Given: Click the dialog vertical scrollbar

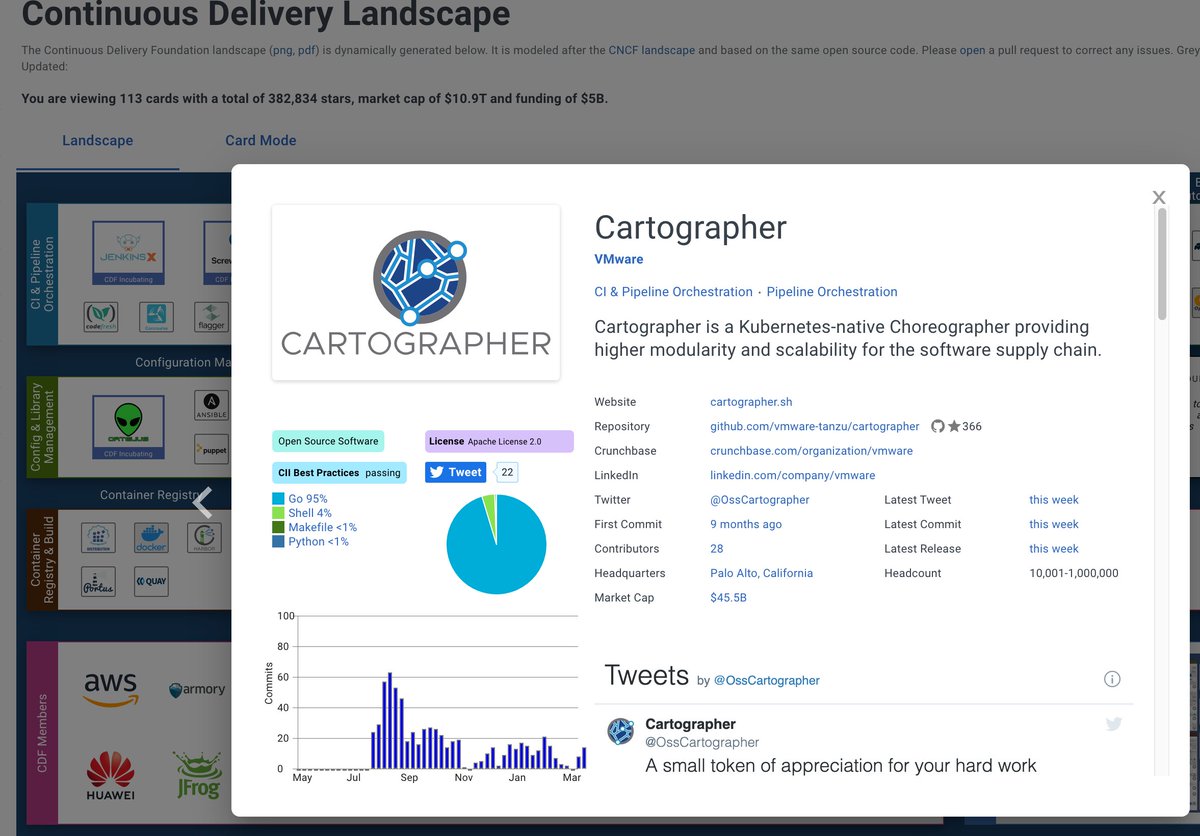Looking at the screenshot, I should tap(1162, 265).
